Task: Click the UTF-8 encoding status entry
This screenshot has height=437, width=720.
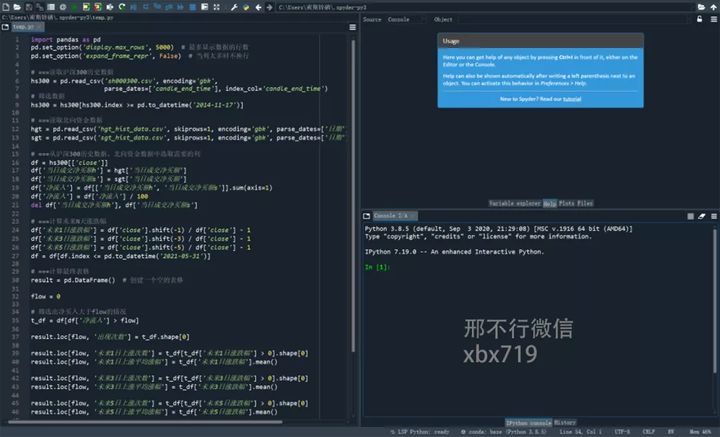Action: click(x=622, y=432)
